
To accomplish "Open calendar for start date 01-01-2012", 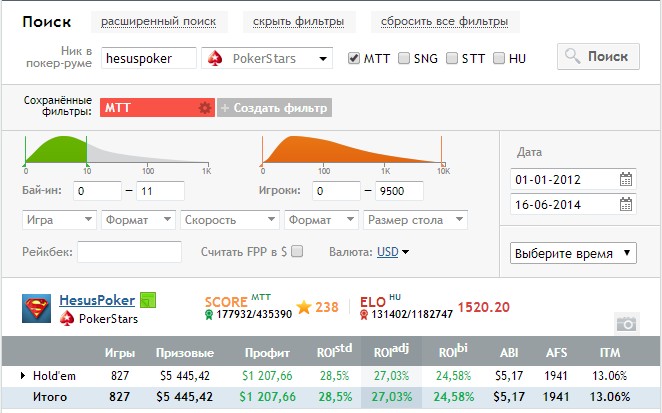I will click(626, 180).
